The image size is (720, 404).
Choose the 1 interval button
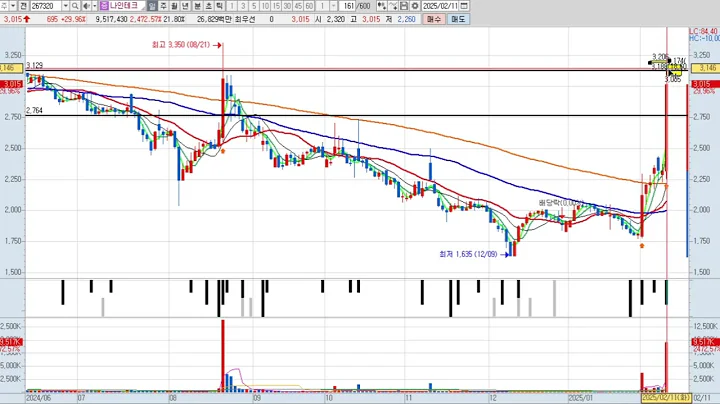tap(232, 6)
